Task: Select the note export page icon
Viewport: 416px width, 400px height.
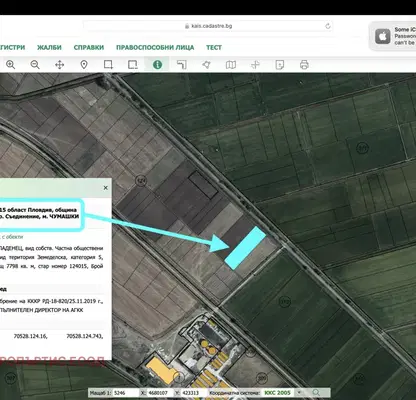Action: pos(280,65)
